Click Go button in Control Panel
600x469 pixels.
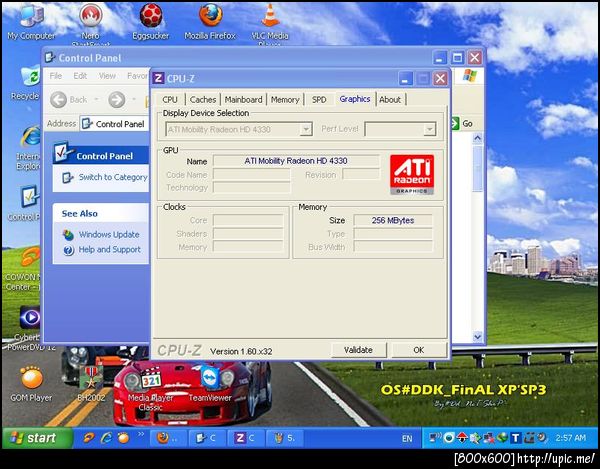462,124
